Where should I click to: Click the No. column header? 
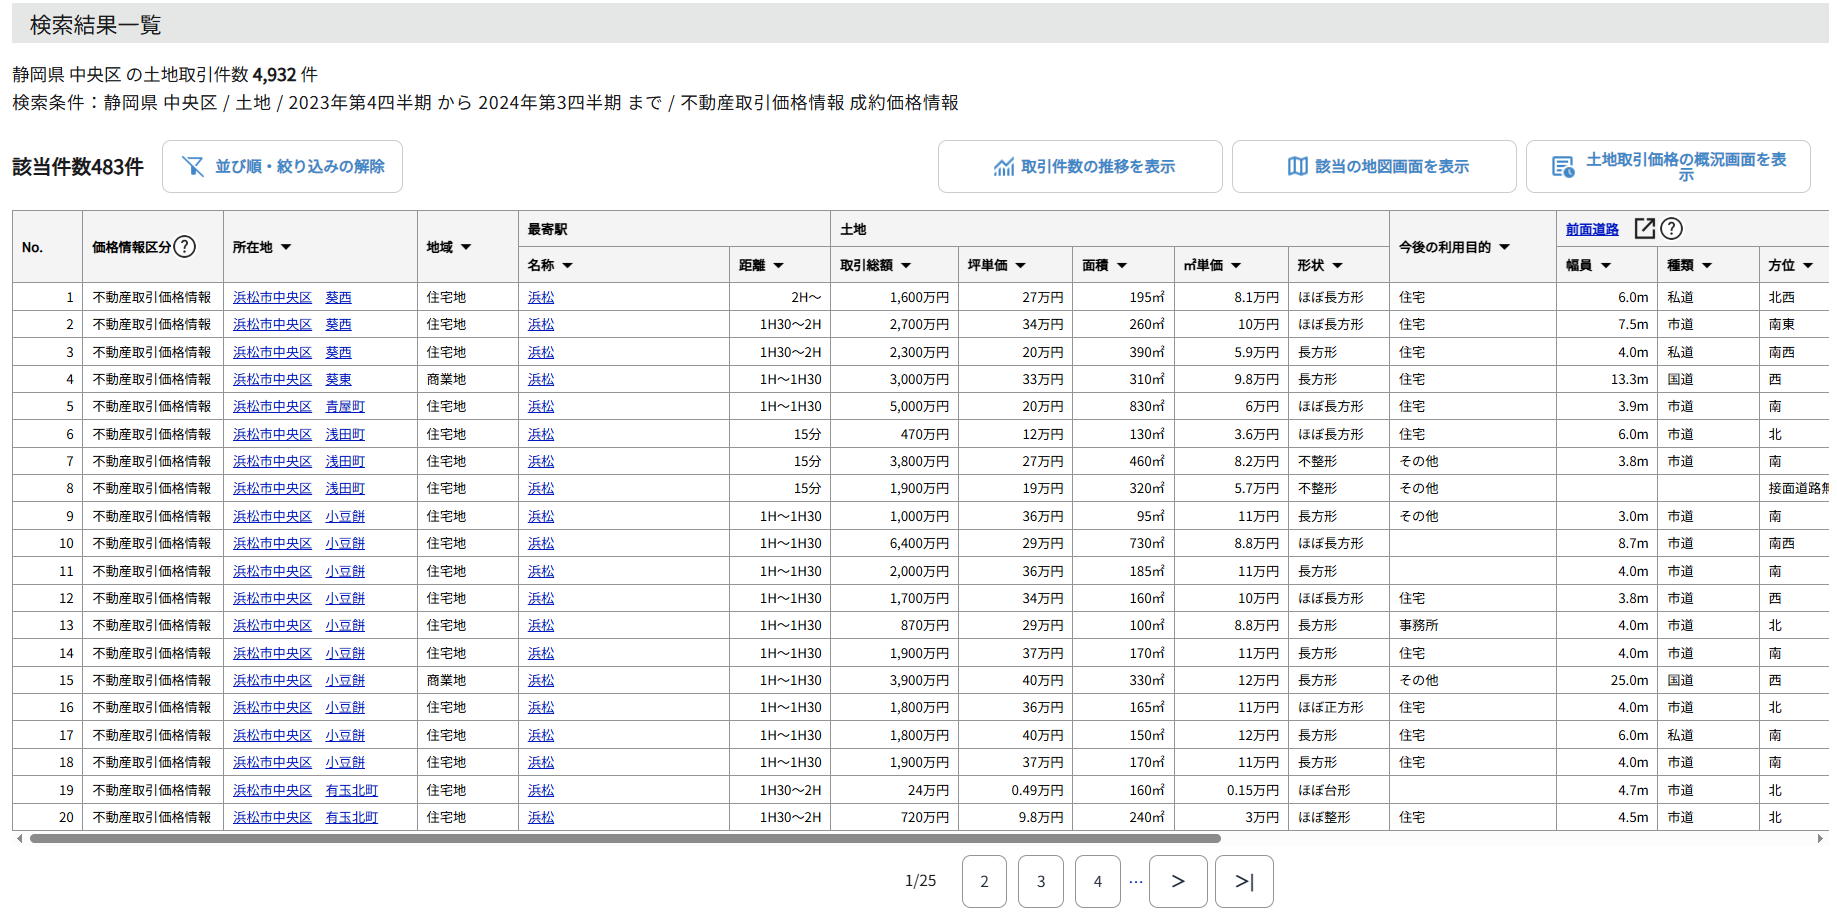(x=47, y=247)
